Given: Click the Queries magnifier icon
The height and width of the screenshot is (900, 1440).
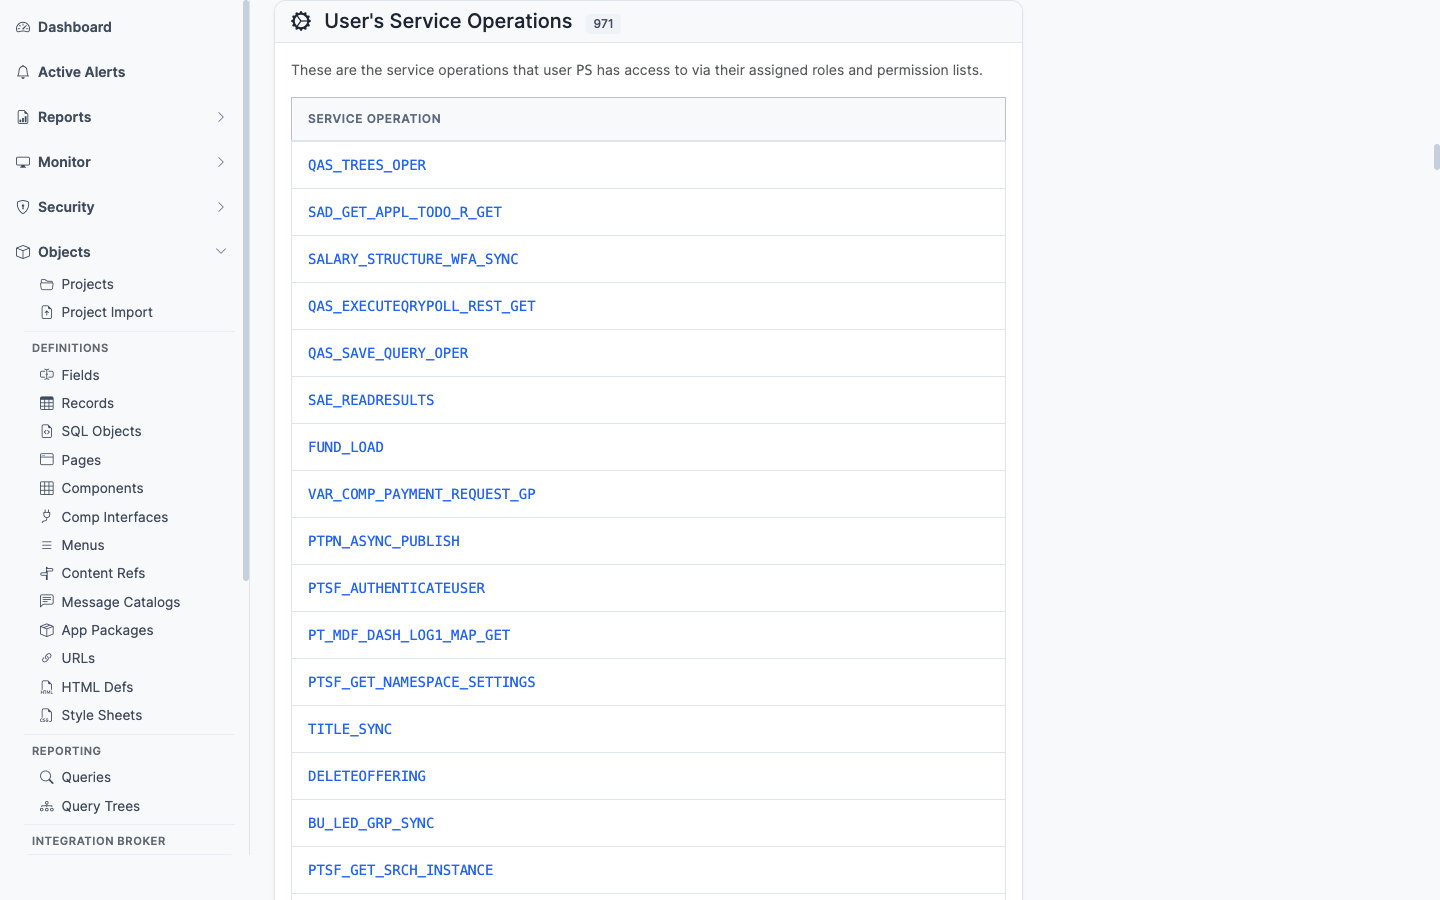Looking at the screenshot, I should (x=47, y=777).
